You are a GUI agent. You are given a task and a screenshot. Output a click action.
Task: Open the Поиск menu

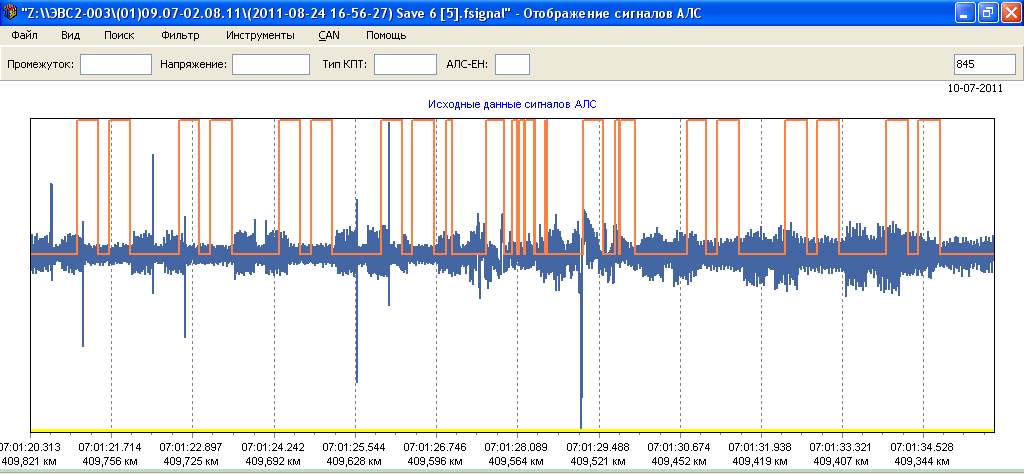coord(119,35)
